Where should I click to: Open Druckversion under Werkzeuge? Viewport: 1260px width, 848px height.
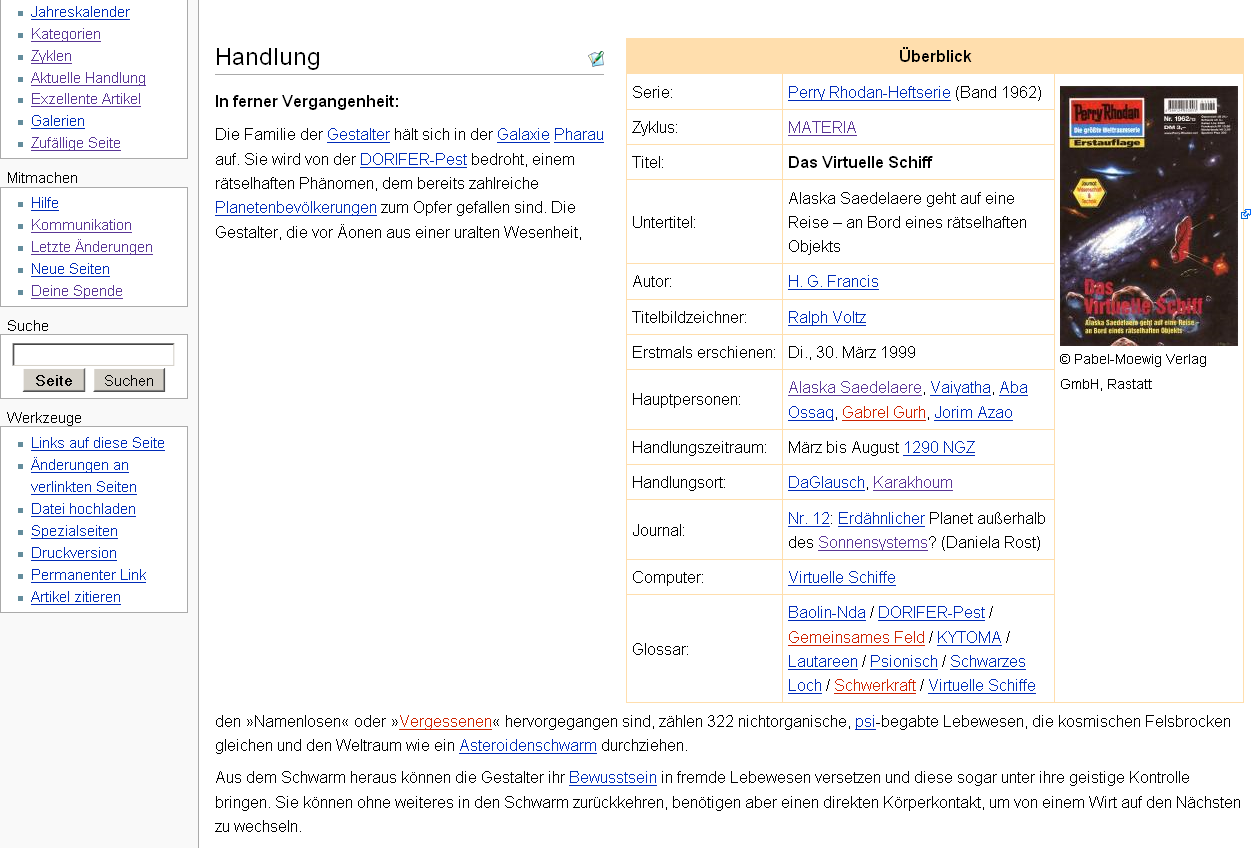pos(73,553)
